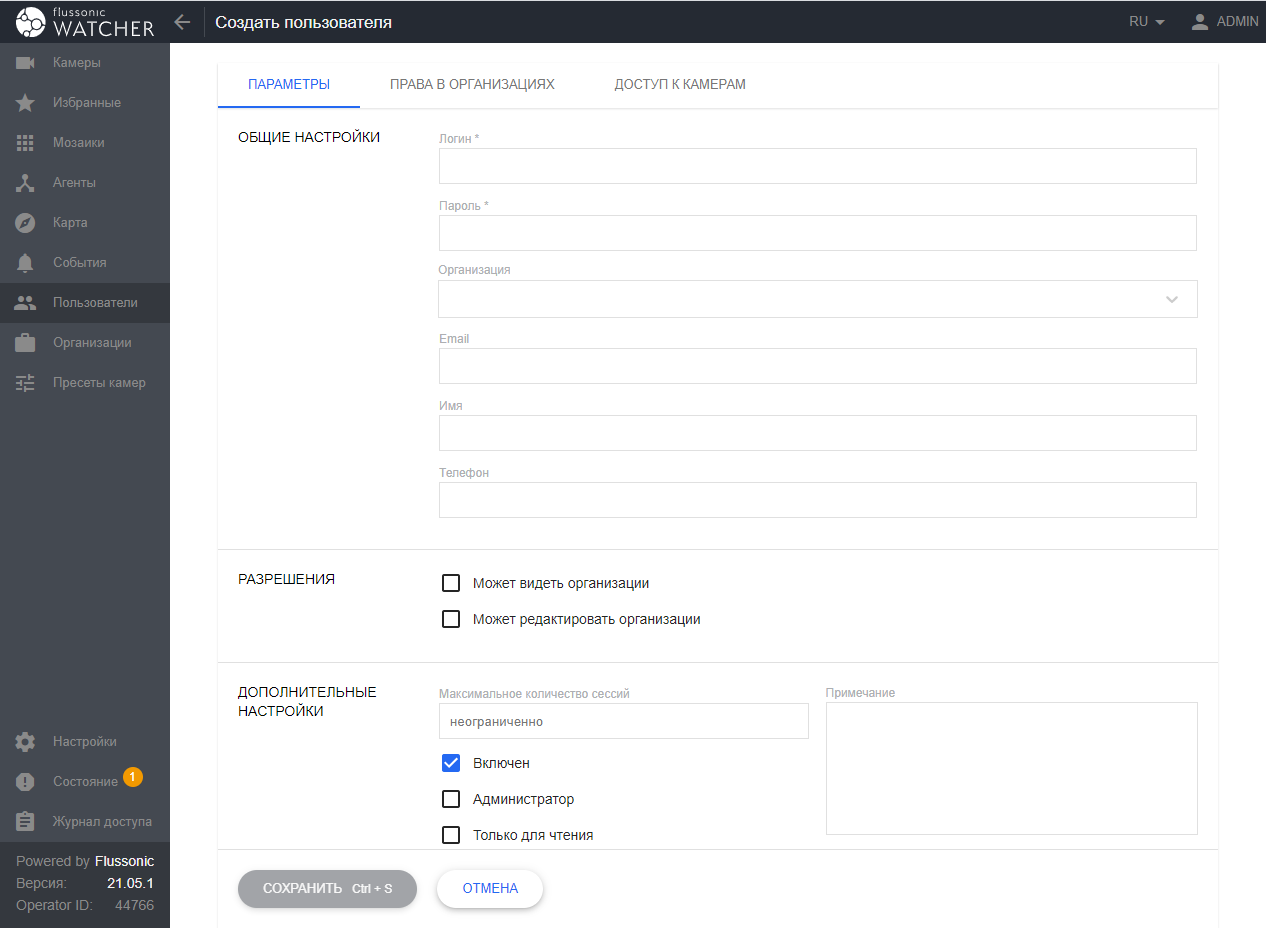Click into the Логин input field
This screenshot has width=1266, height=928.
point(817,166)
